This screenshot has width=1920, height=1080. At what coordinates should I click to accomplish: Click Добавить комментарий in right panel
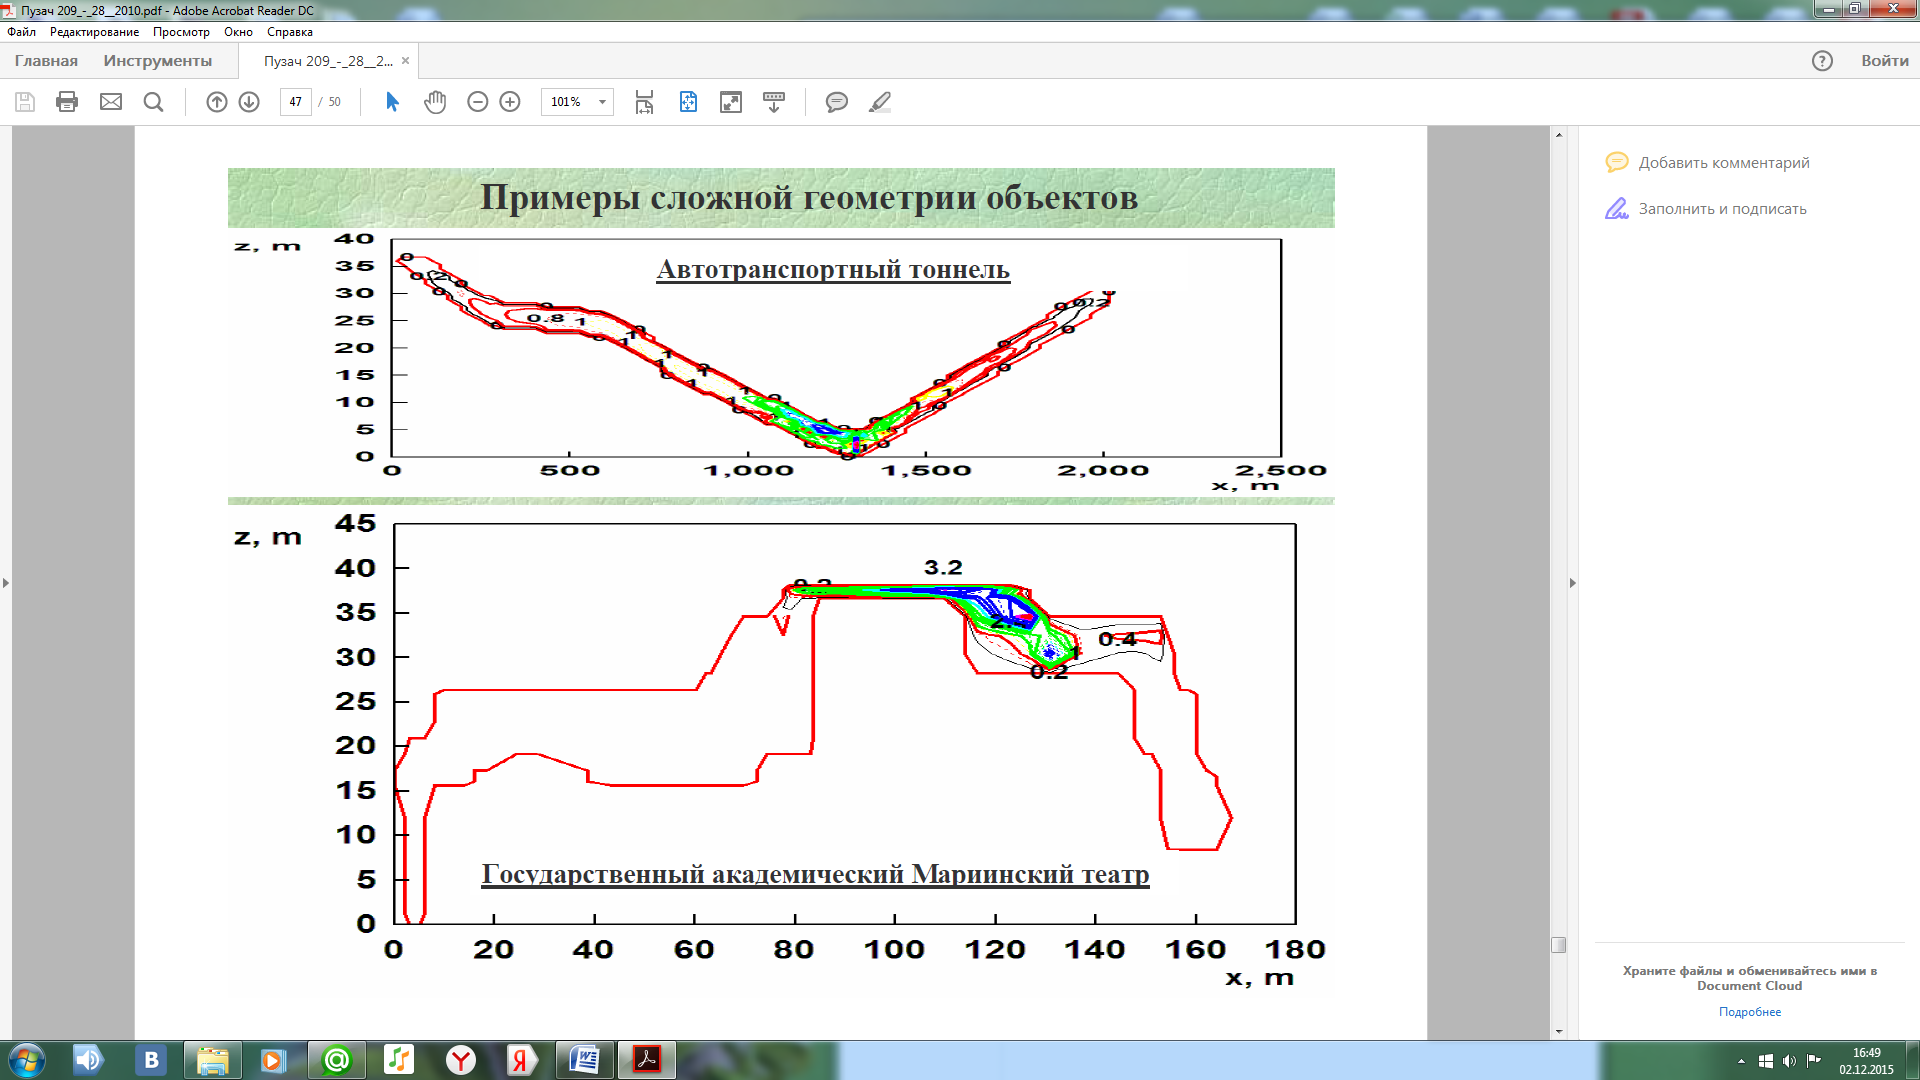(1708, 163)
